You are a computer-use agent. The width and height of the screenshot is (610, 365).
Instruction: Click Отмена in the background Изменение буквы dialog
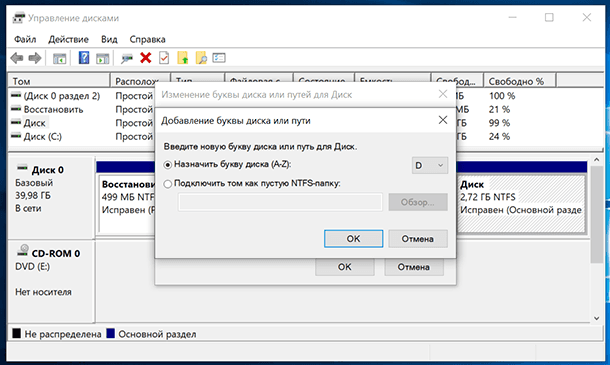coord(414,267)
